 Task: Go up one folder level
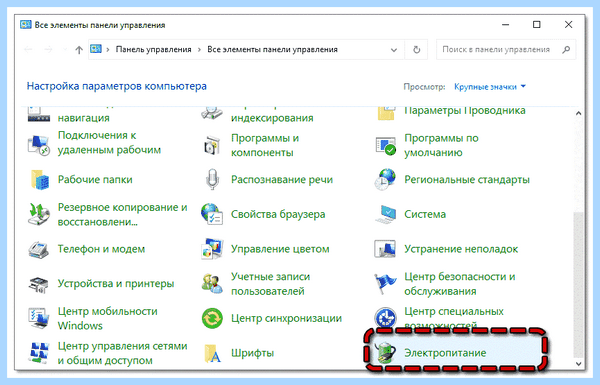79,49
